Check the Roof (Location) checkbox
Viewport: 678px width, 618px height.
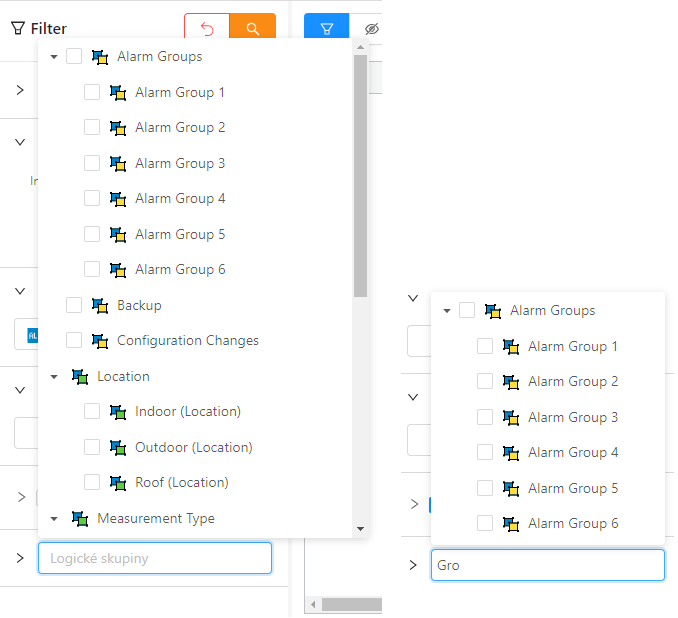(x=92, y=482)
